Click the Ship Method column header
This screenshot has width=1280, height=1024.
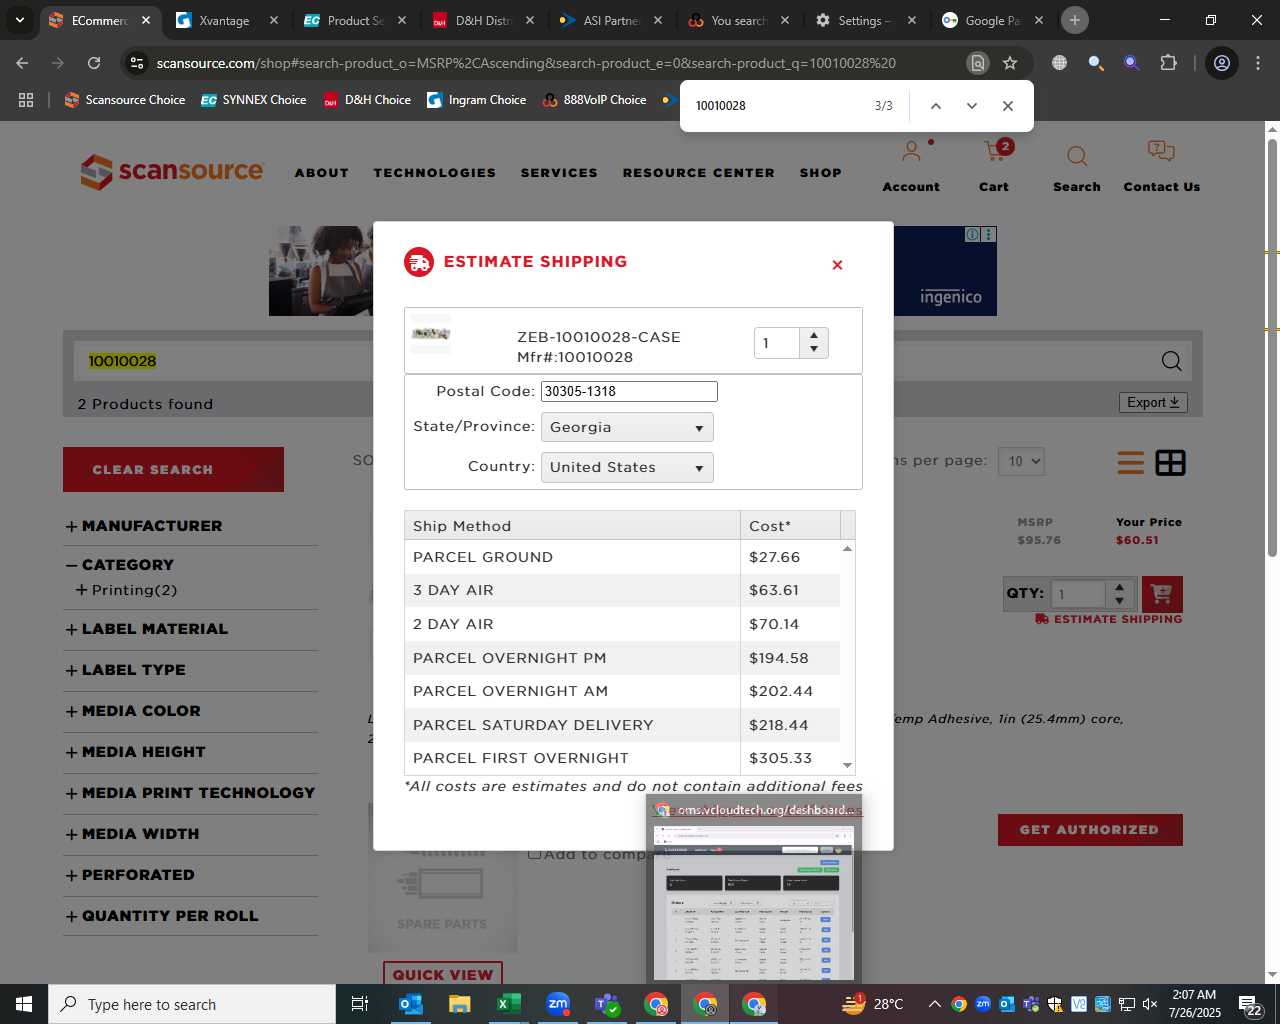[572, 526]
